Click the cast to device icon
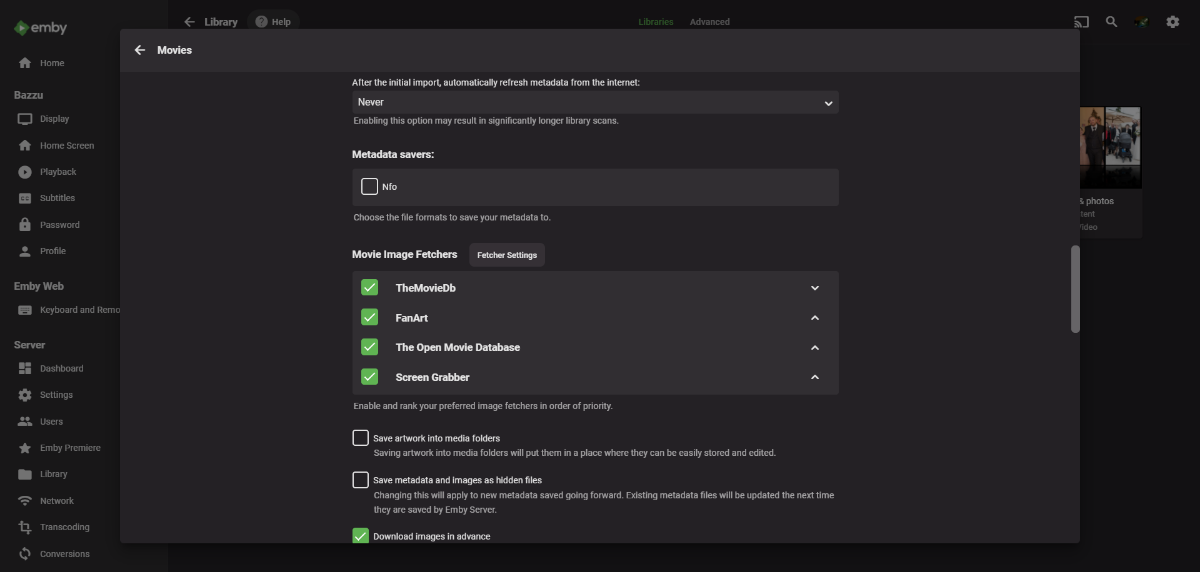This screenshot has height=572, width=1200. [x=1081, y=22]
